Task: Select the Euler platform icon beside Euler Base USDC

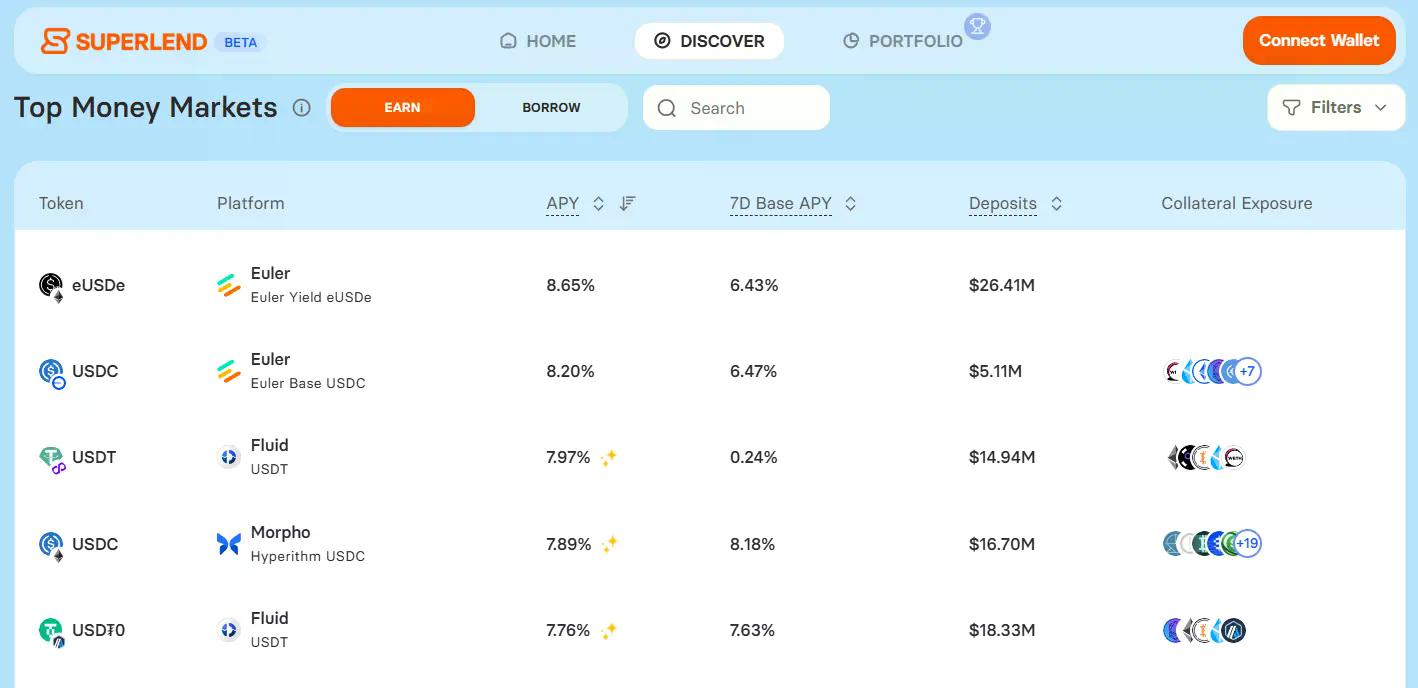Action: tap(228, 370)
